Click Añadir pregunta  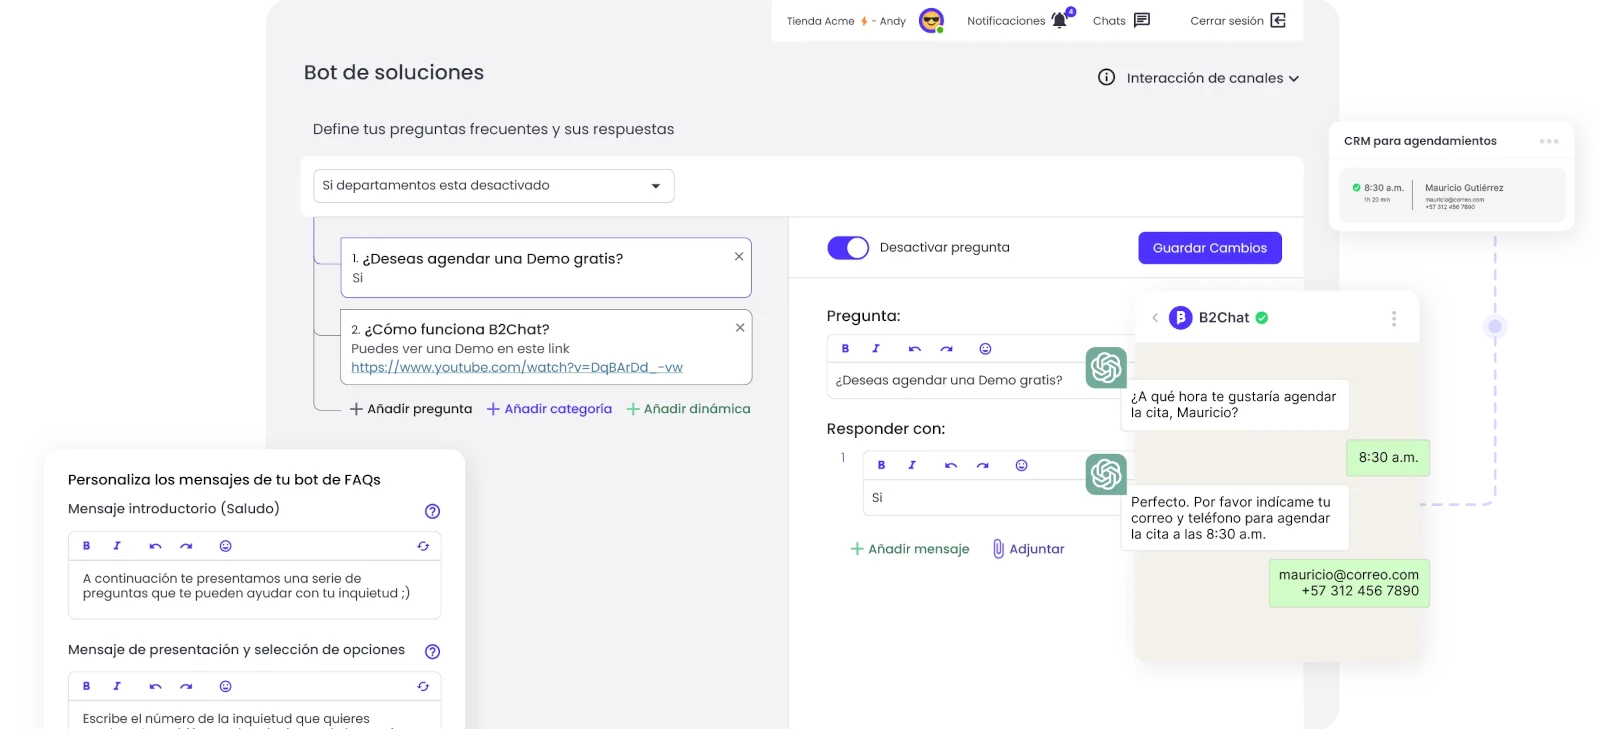[x=411, y=408]
